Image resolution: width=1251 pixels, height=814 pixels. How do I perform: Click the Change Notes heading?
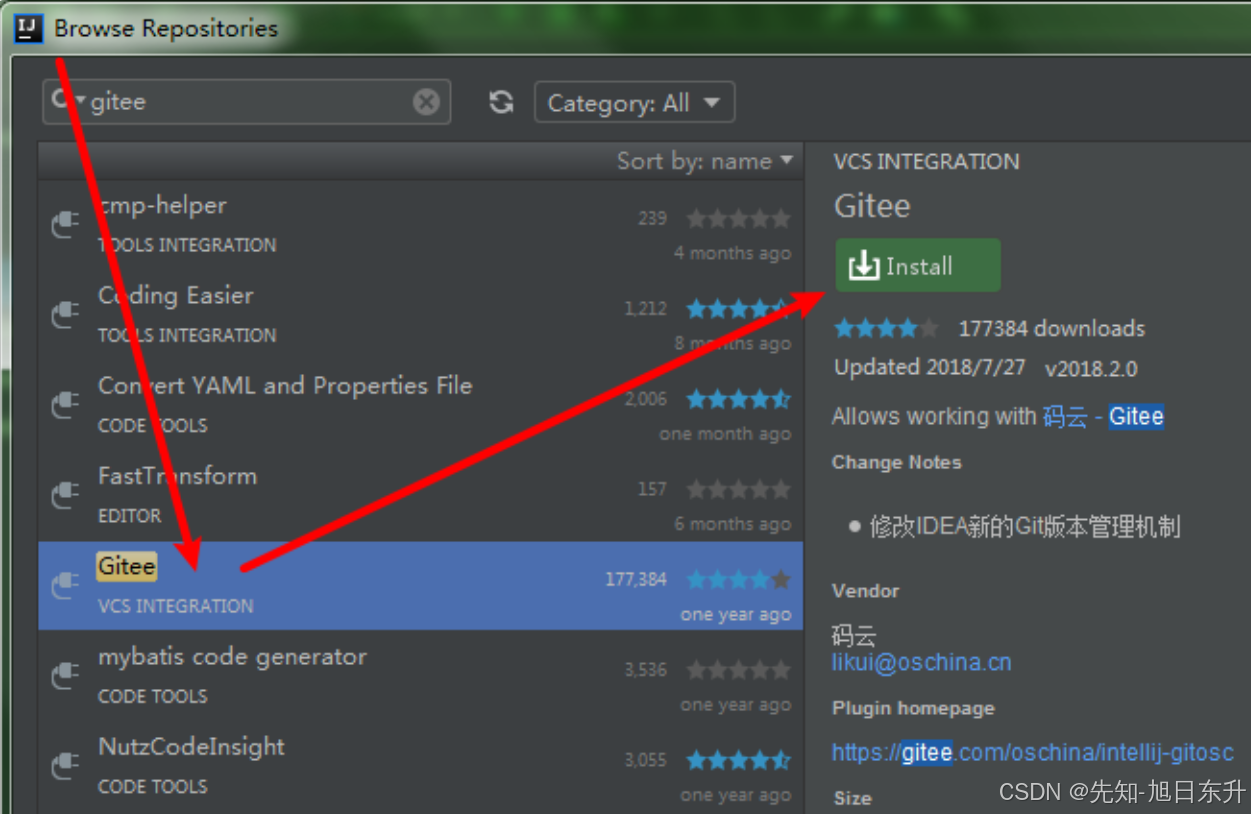[x=896, y=462]
